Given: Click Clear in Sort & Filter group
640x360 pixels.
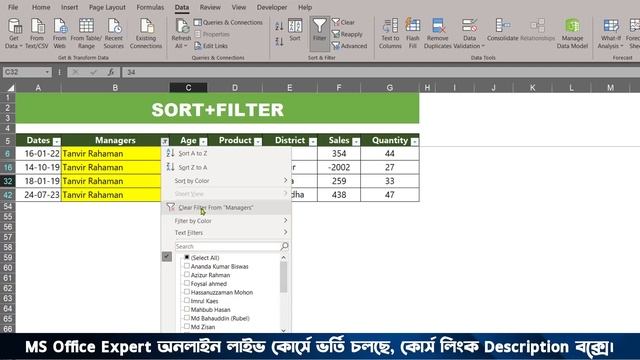Looking at the screenshot, I should click(343, 22).
